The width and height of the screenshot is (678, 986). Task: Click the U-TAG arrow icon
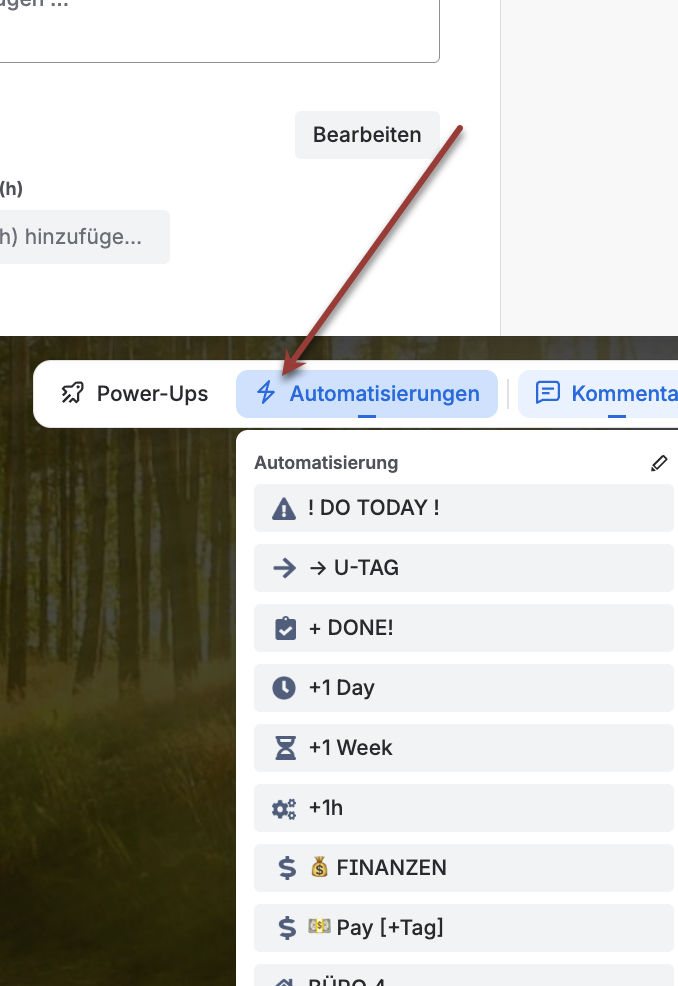[284, 568]
